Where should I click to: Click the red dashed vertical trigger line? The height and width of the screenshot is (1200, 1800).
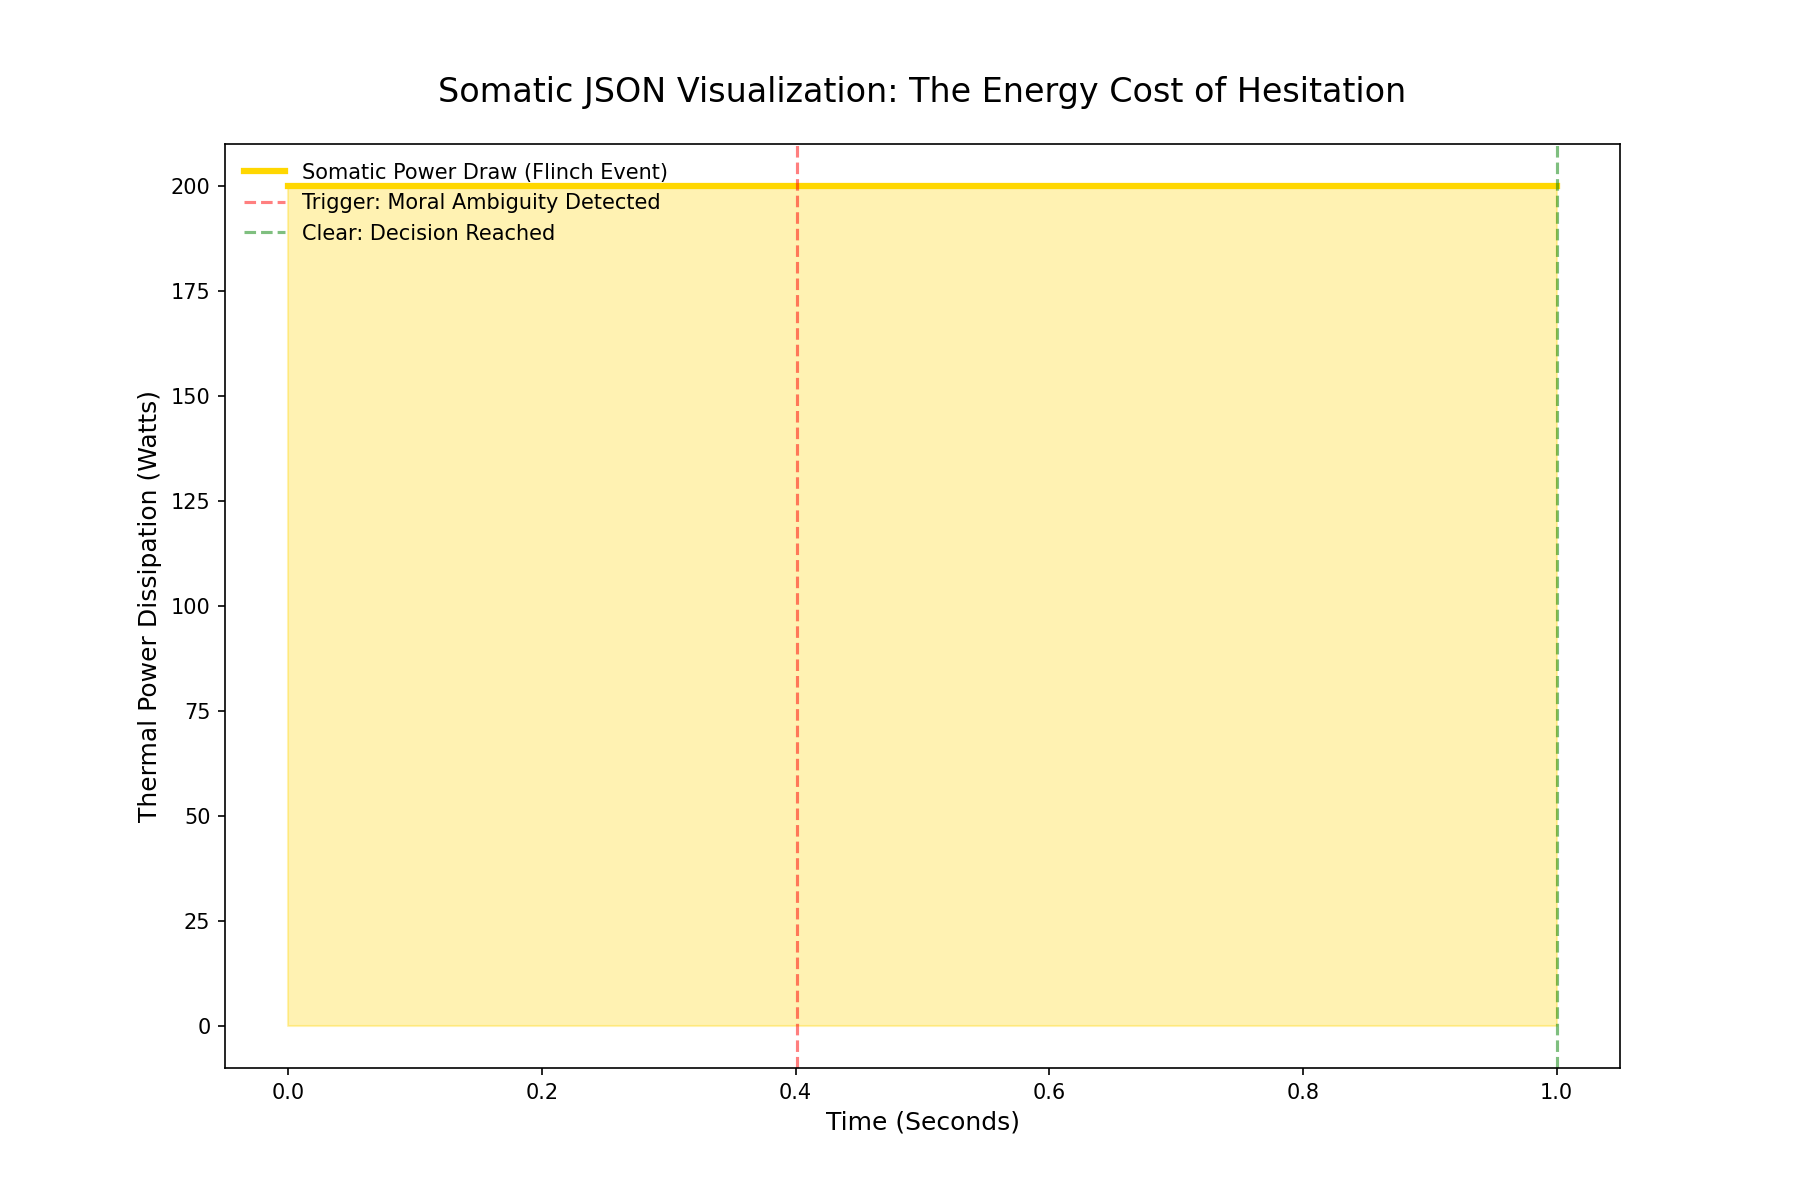[797, 600]
